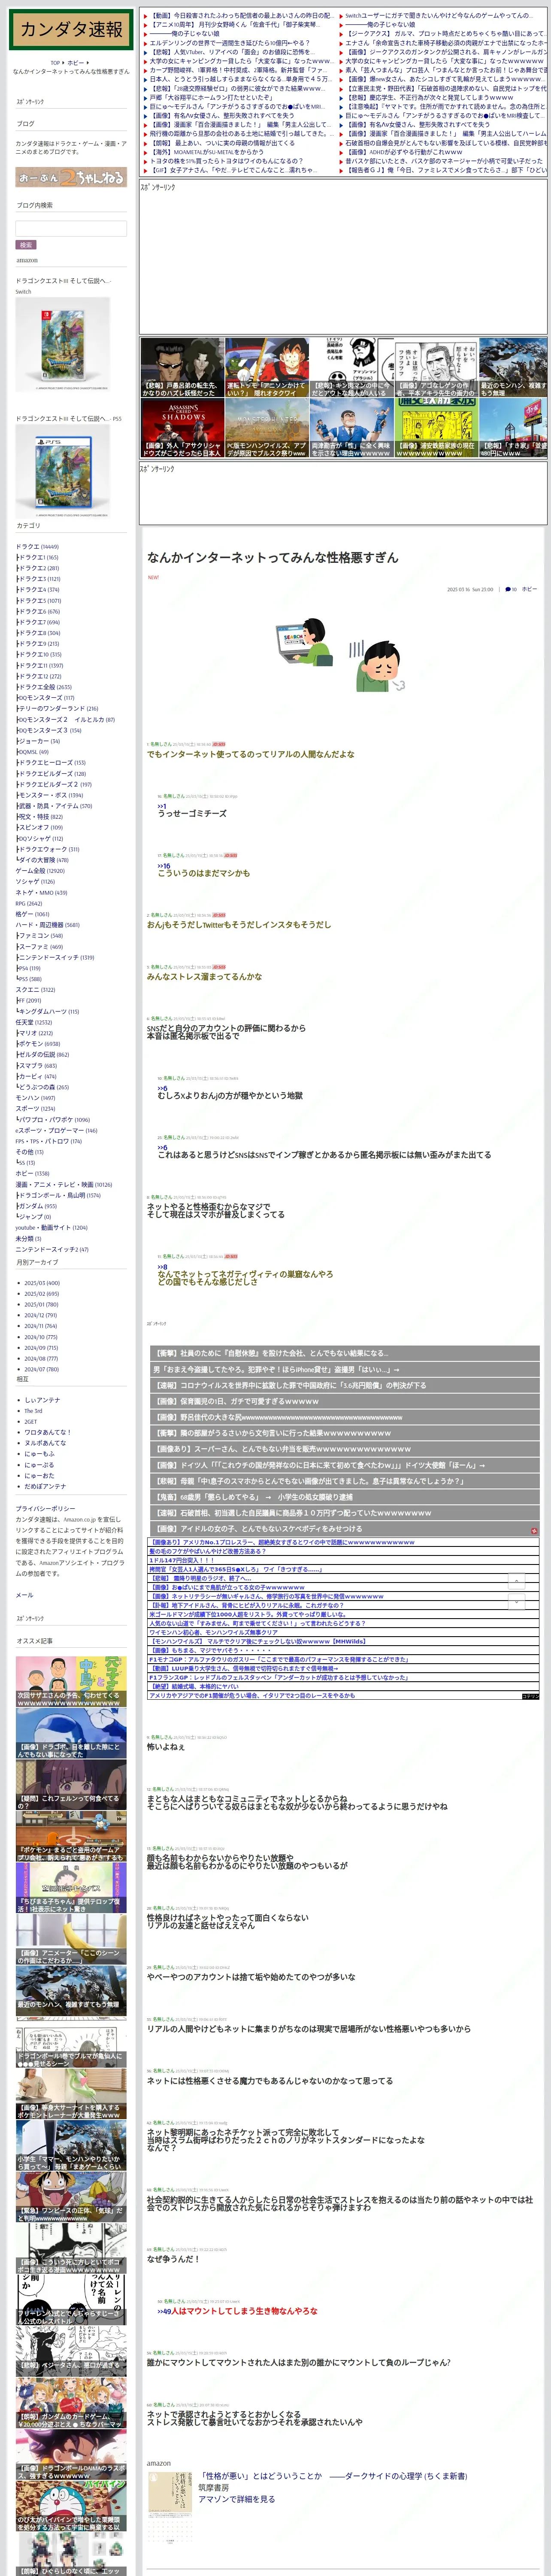
Task: Open the 「性格が悪い」とはどういうことか book title
Action: pyautogui.click(x=333, y=2476)
